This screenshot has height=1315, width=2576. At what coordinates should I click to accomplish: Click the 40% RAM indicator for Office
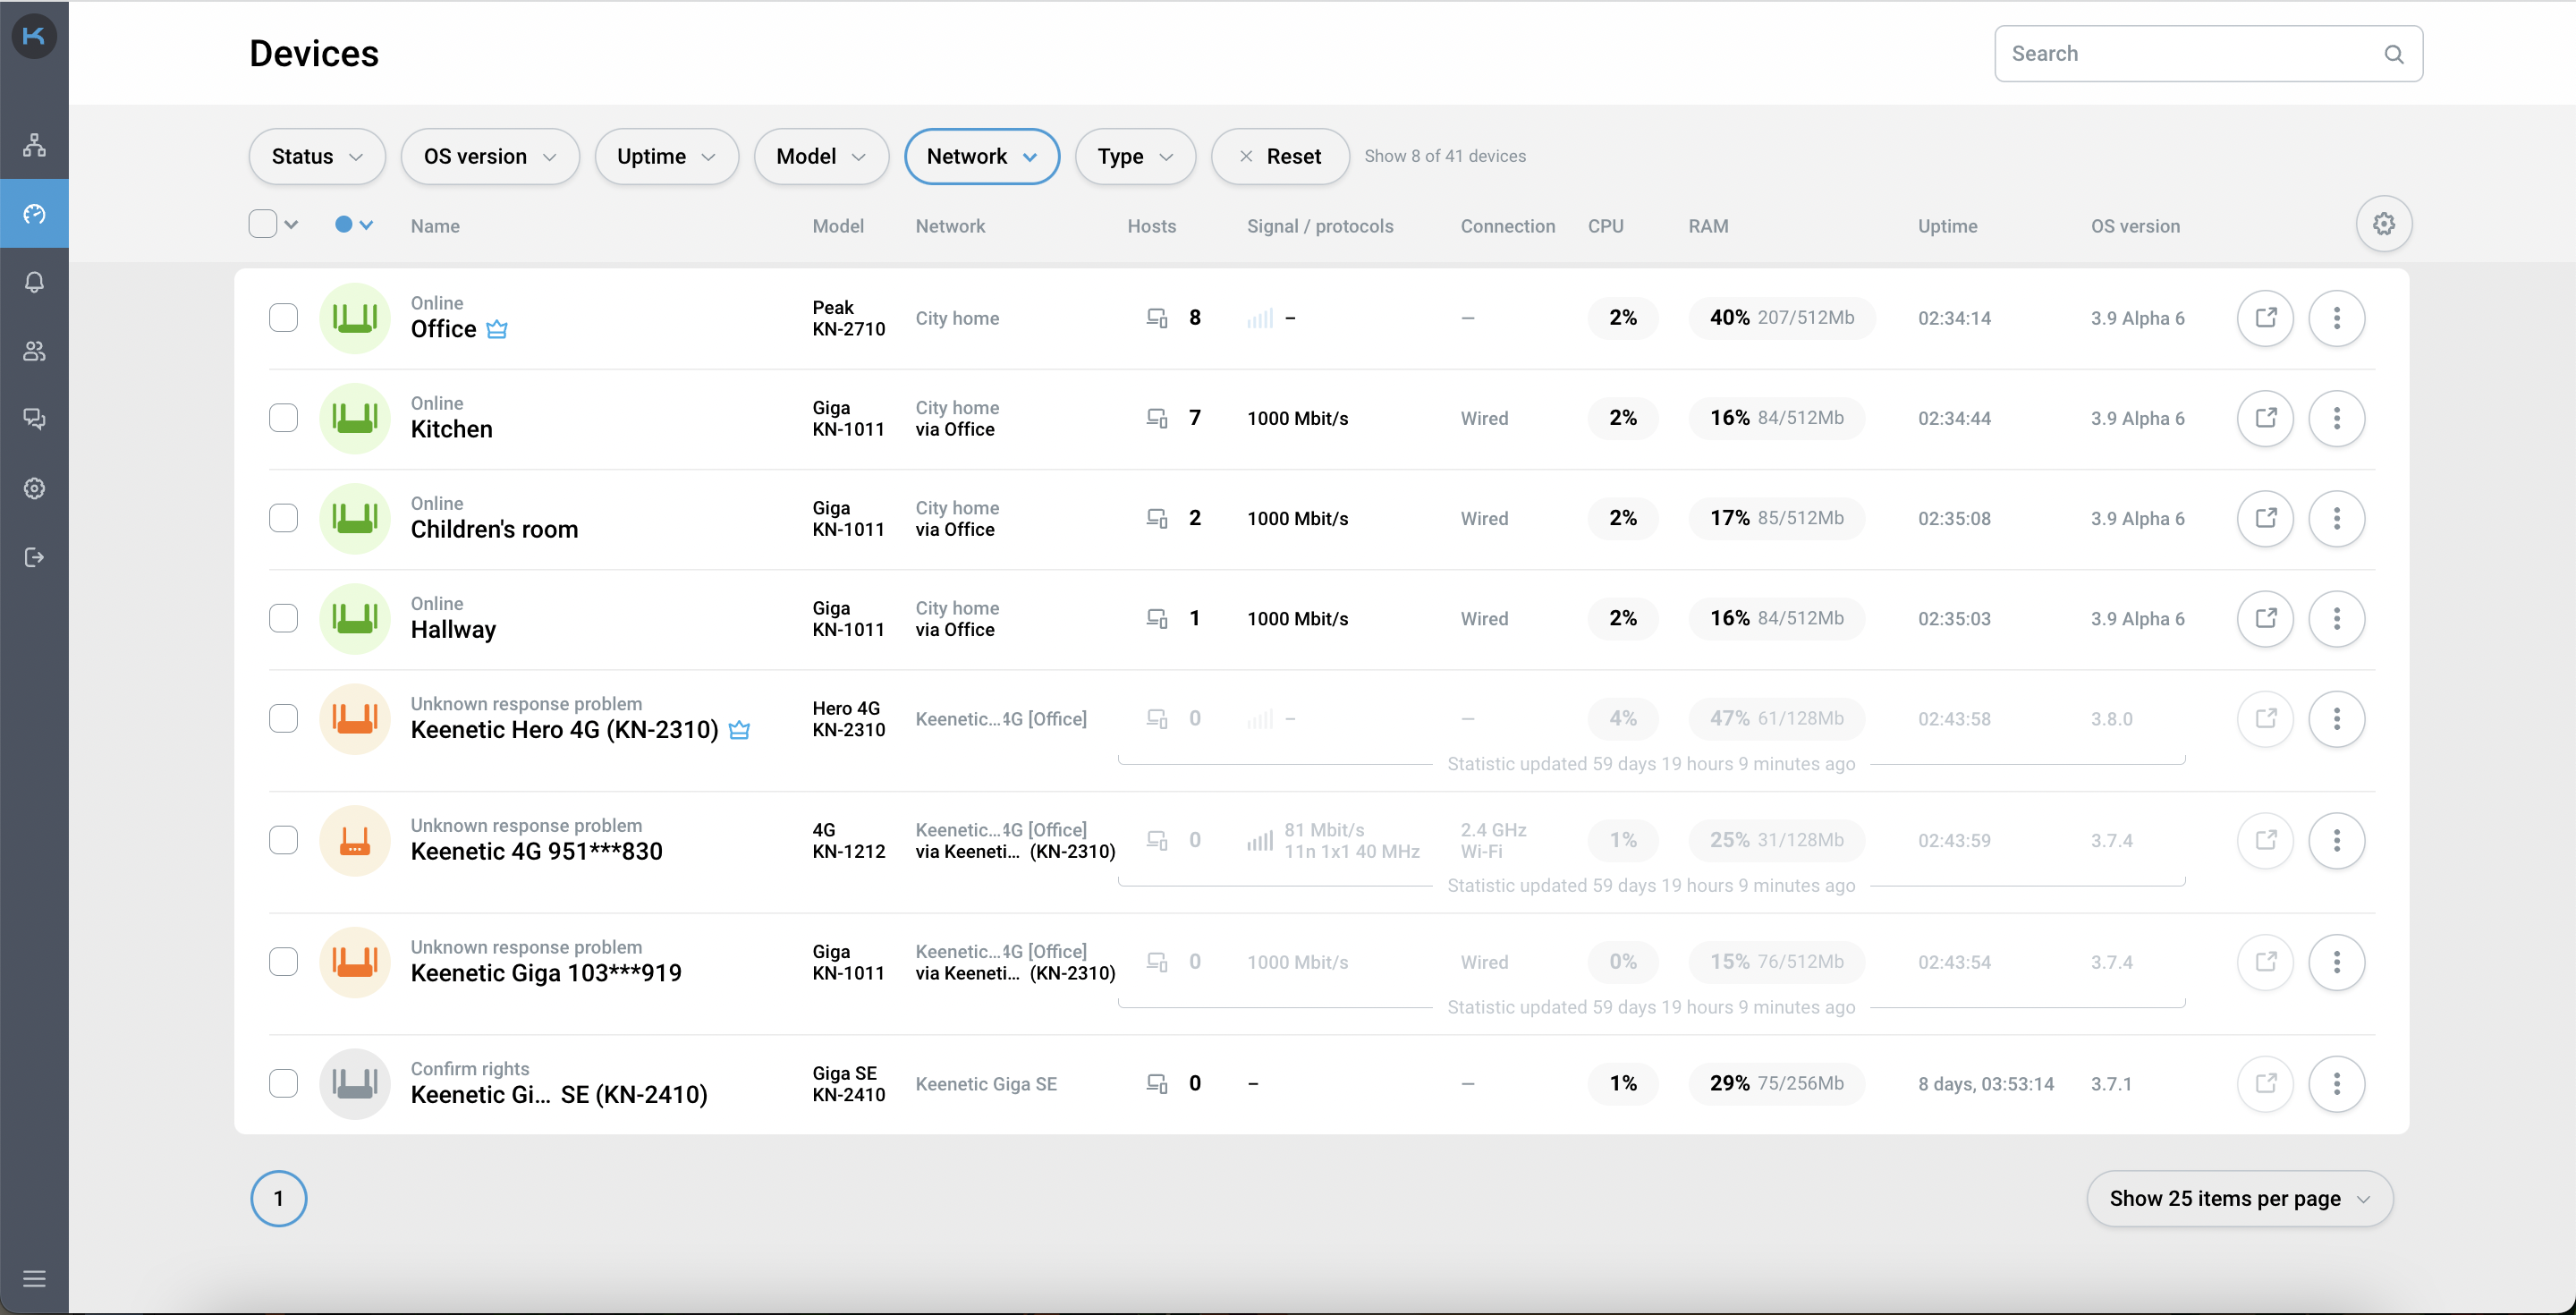pos(1782,318)
